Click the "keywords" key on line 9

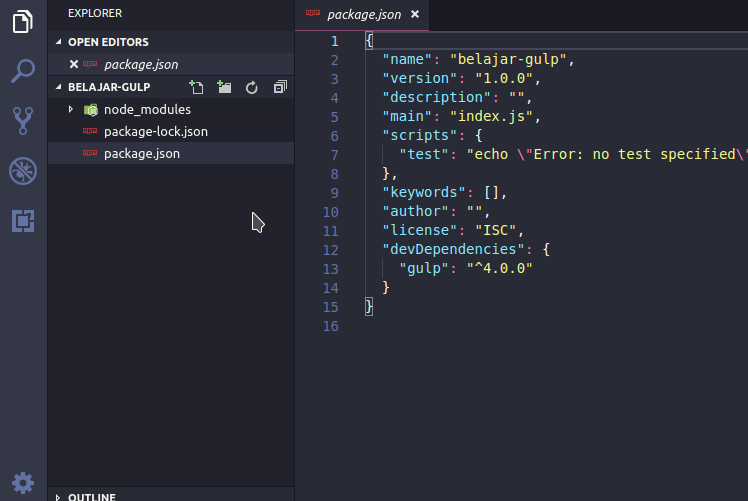(424, 192)
